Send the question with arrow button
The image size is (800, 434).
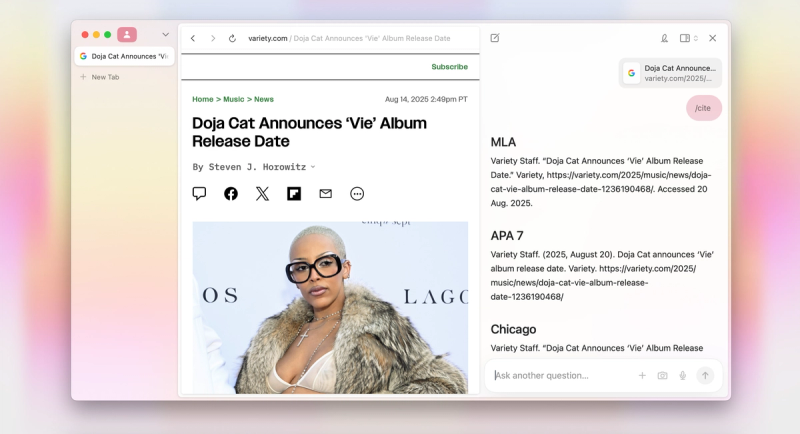click(x=705, y=375)
